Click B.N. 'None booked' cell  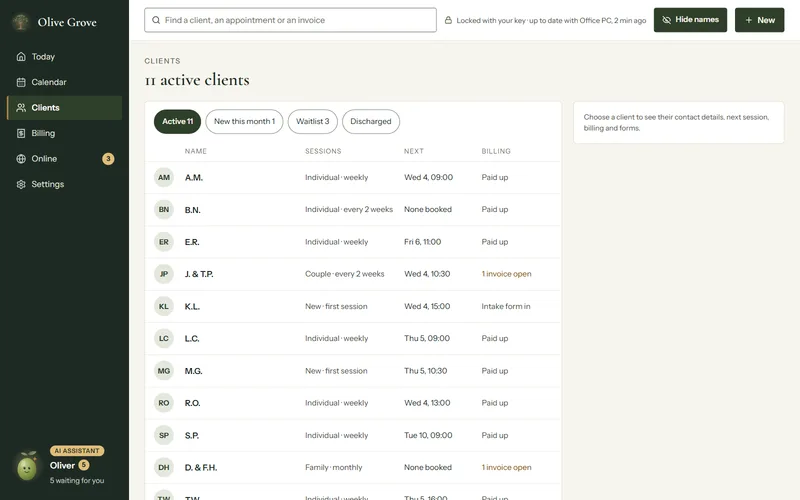(x=428, y=210)
